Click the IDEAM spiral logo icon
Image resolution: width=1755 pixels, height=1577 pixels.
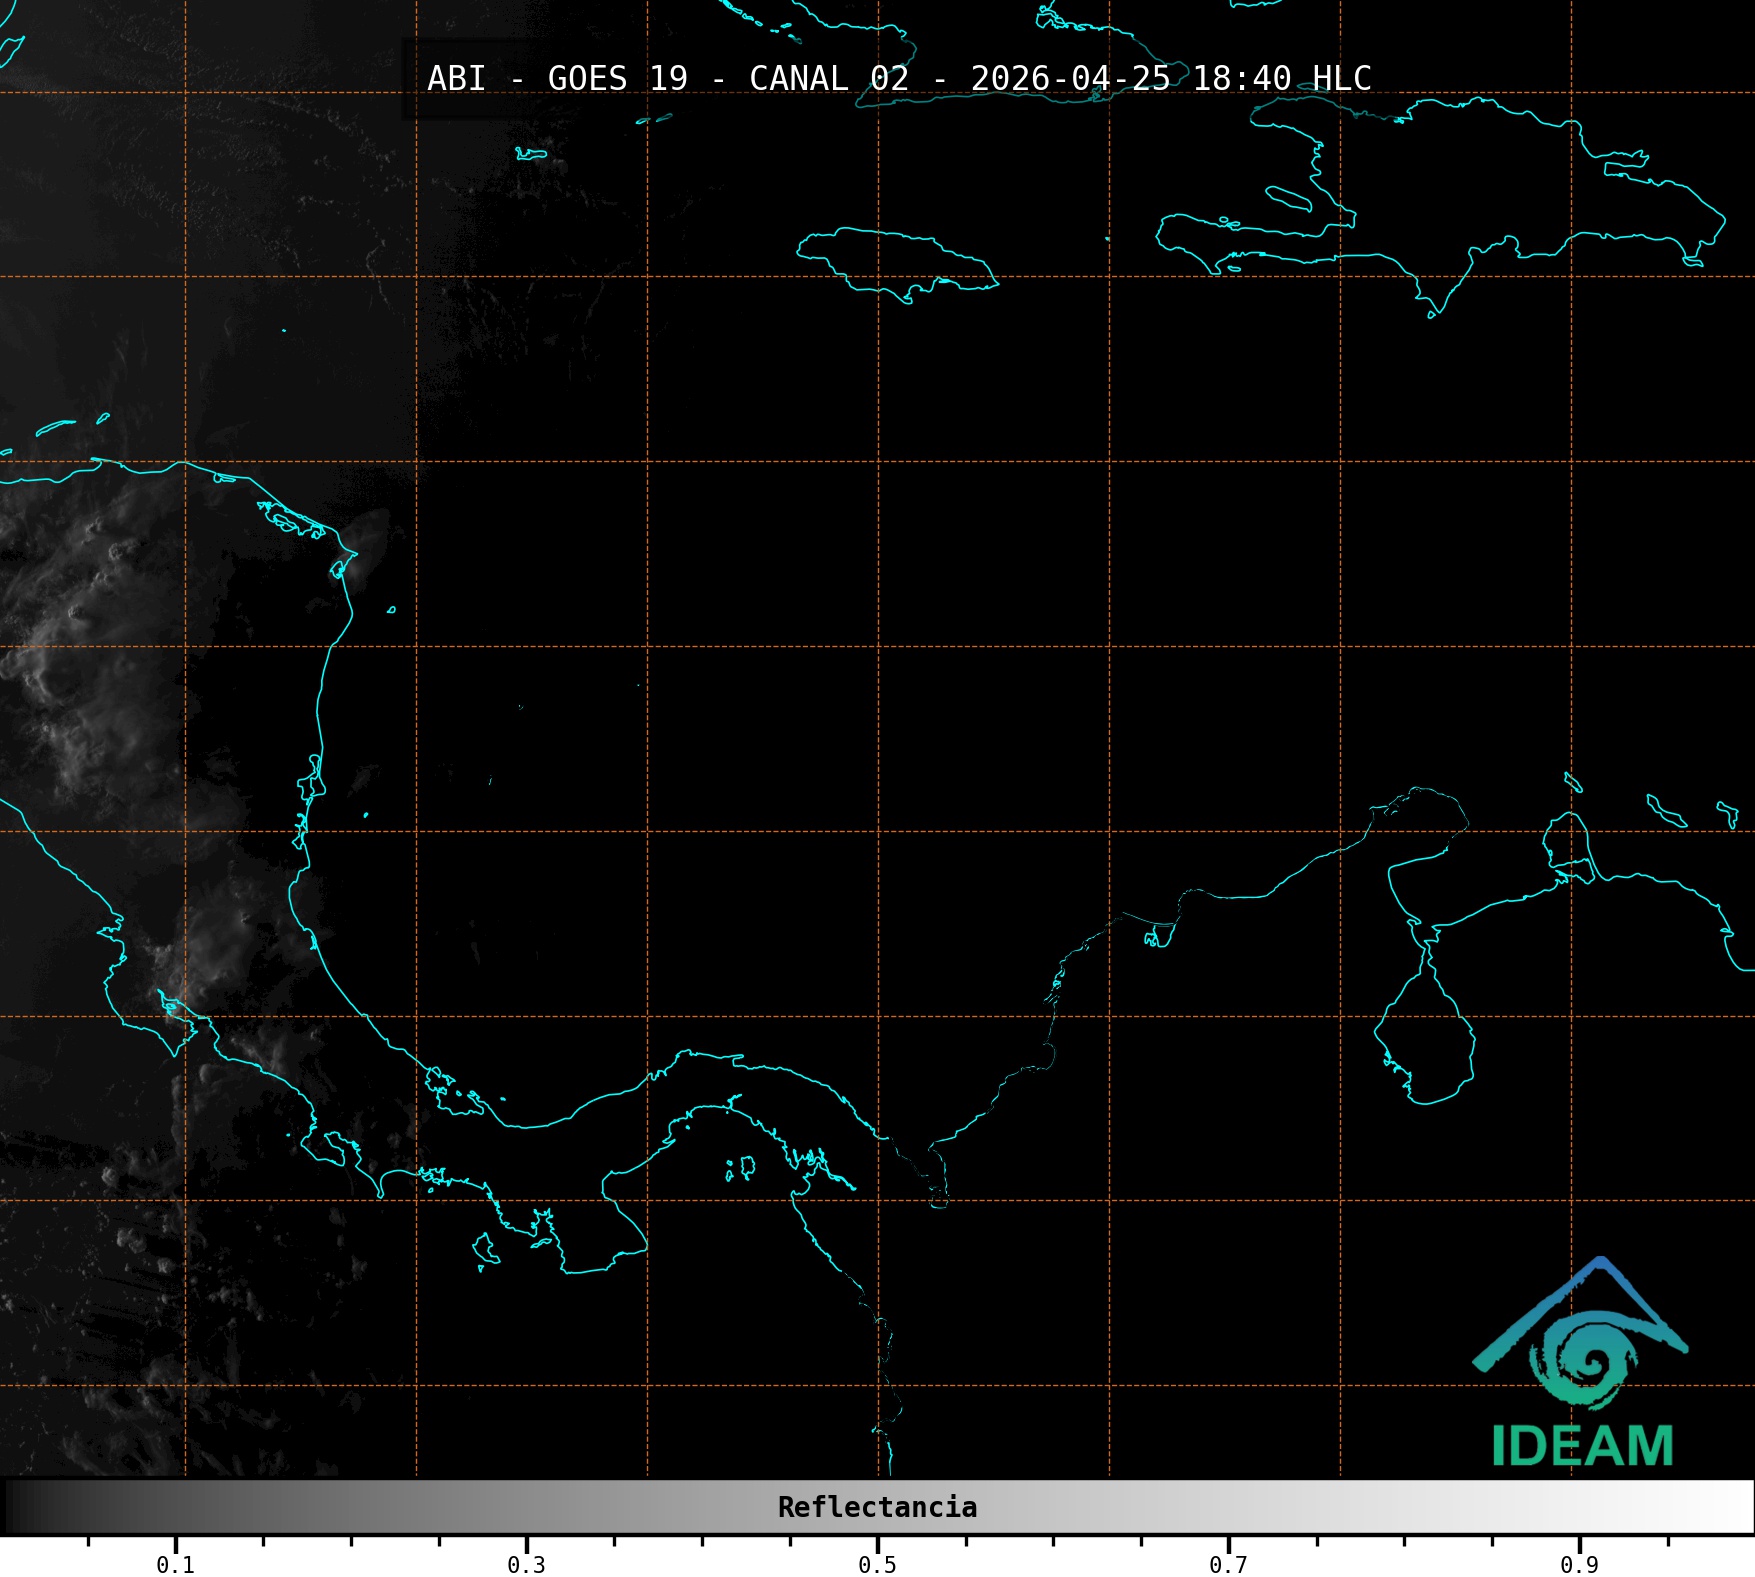click(1583, 1357)
